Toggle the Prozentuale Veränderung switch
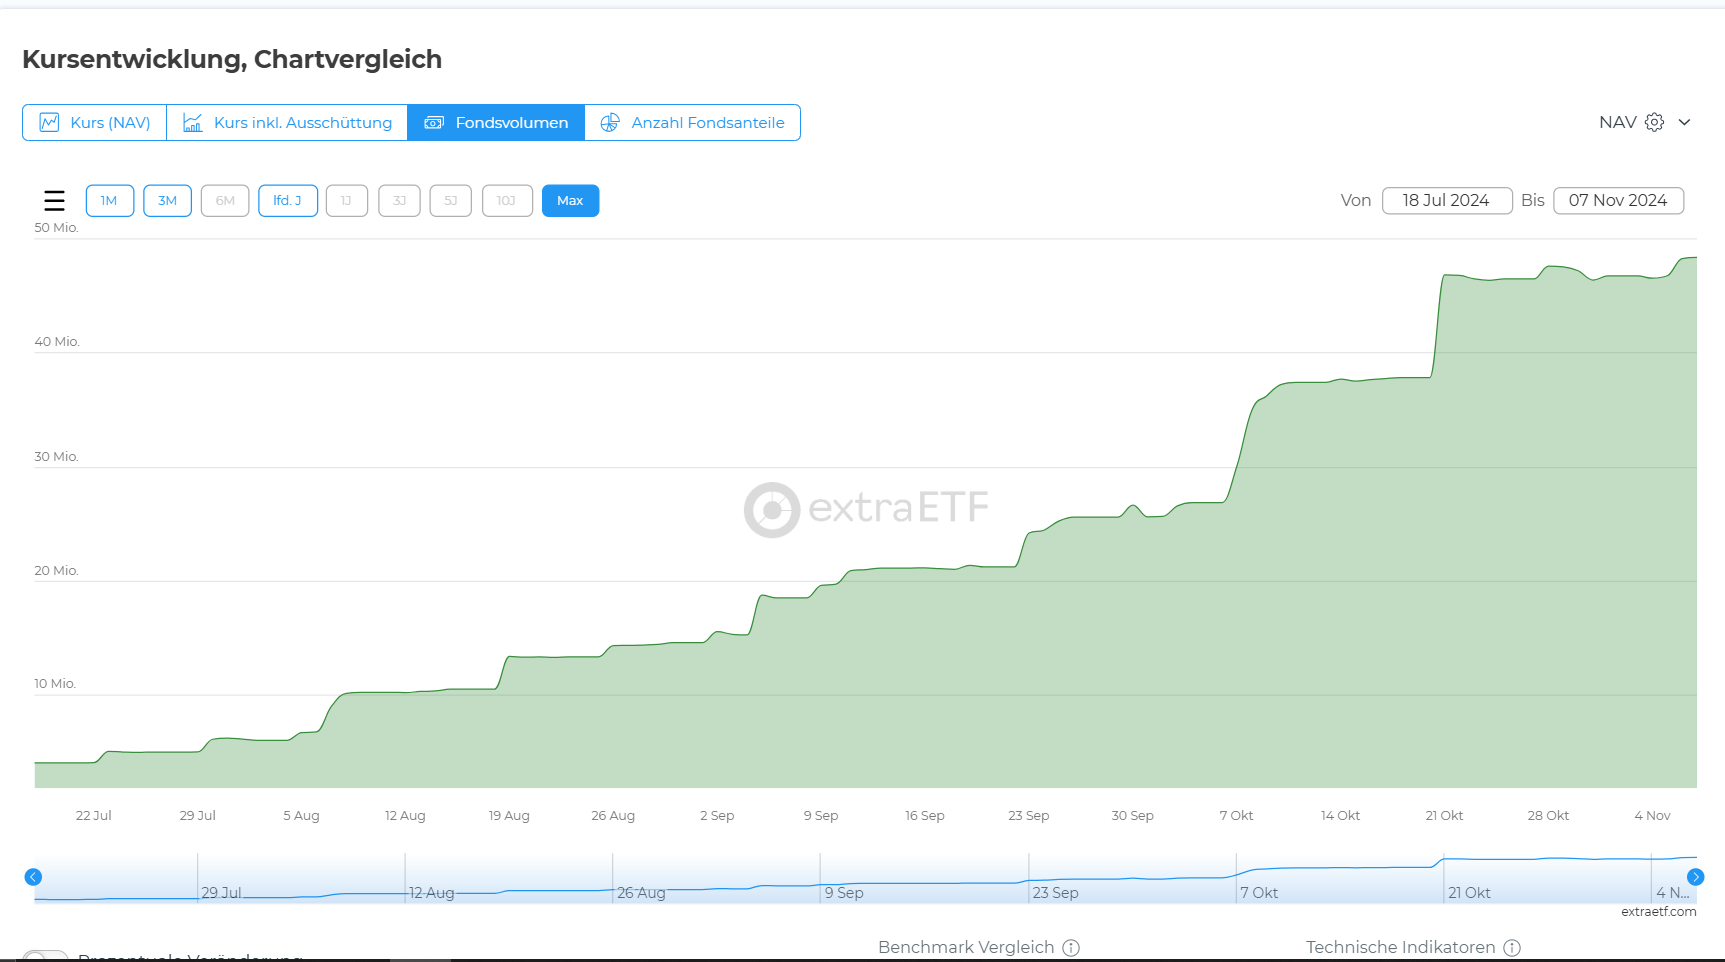Viewport: 1725px width, 962px height. [x=45, y=956]
